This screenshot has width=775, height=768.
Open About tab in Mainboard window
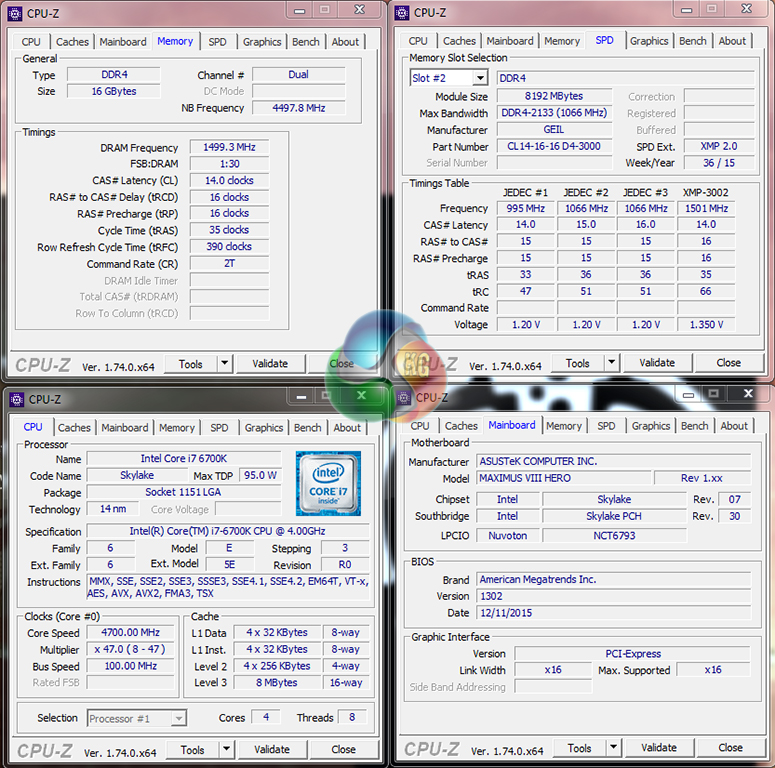[x=734, y=426]
